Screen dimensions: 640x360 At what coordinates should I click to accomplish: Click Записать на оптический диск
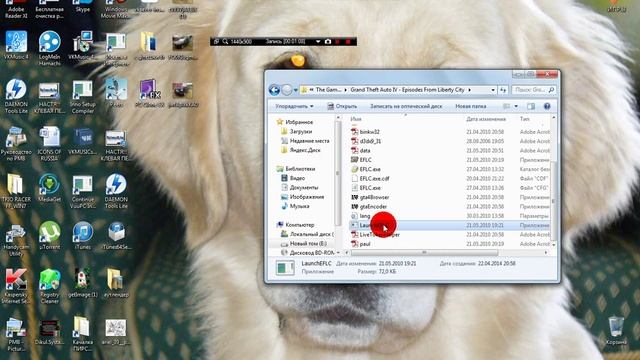click(x=406, y=106)
